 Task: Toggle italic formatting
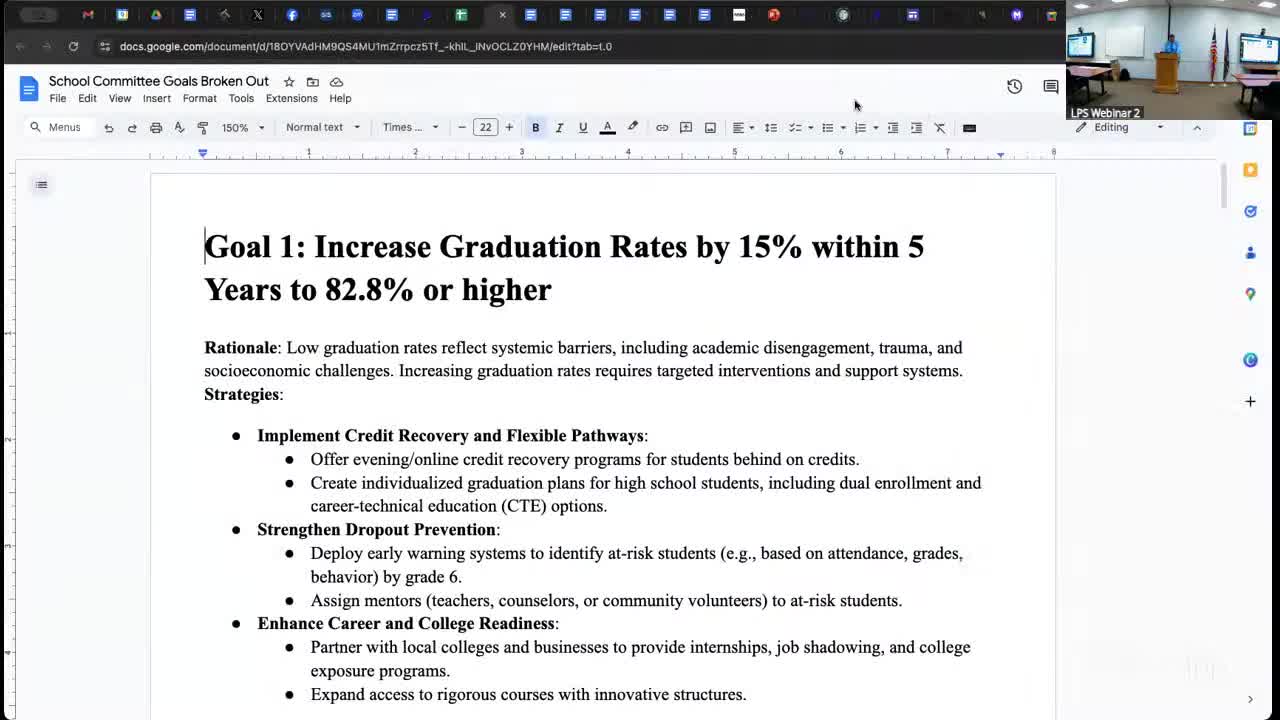point(559,128)
